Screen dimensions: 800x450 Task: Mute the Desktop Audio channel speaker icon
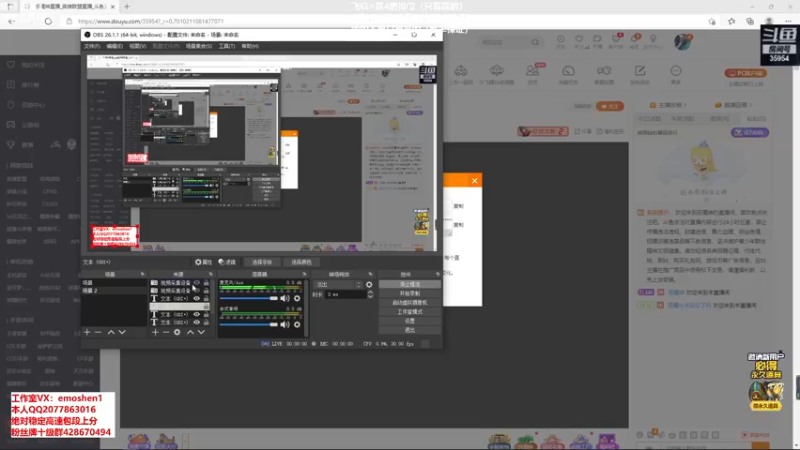click(285, 324)
